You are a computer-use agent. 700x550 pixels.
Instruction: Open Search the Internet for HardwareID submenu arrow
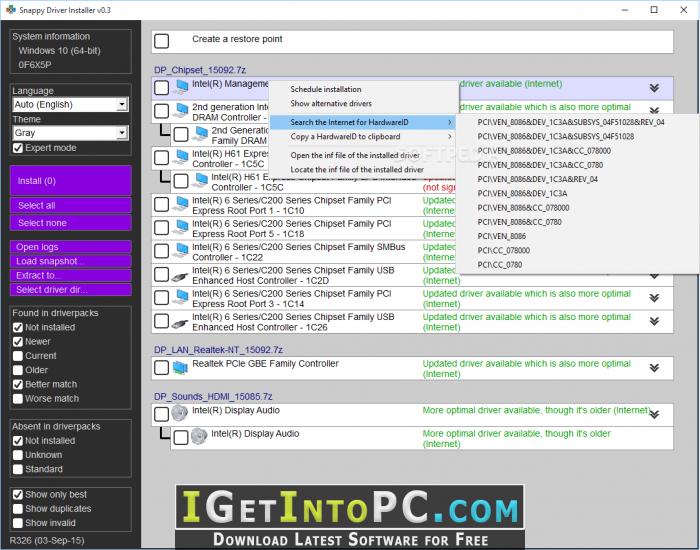450,122
